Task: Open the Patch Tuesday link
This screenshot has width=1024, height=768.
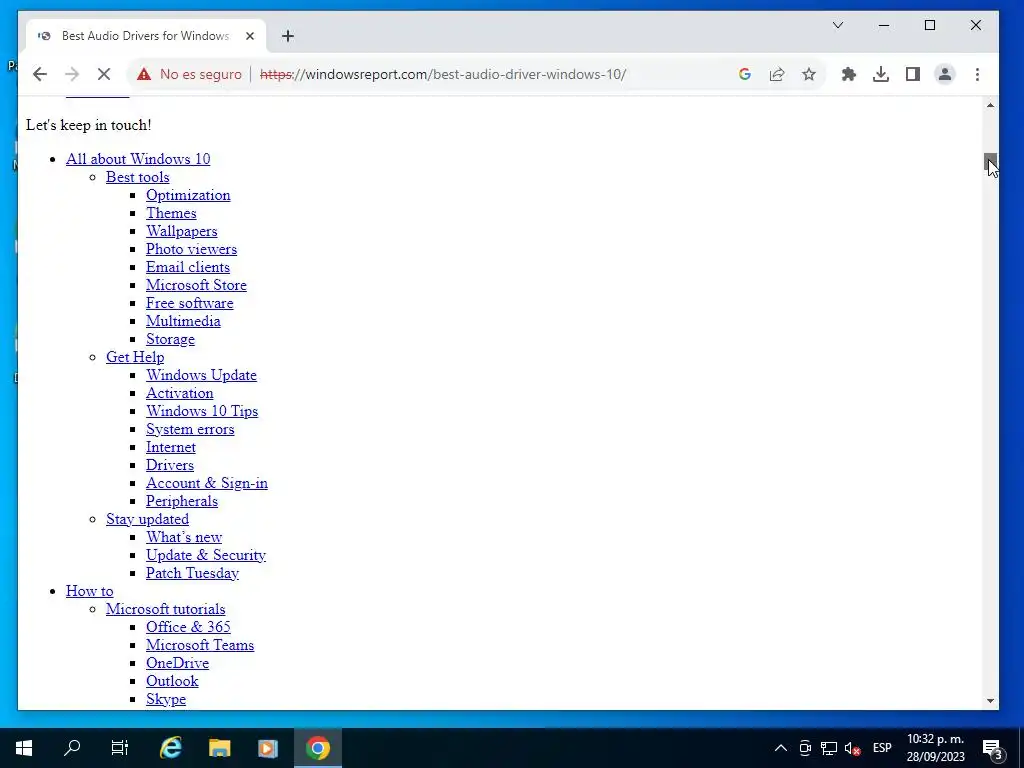Action: [193, 573]
